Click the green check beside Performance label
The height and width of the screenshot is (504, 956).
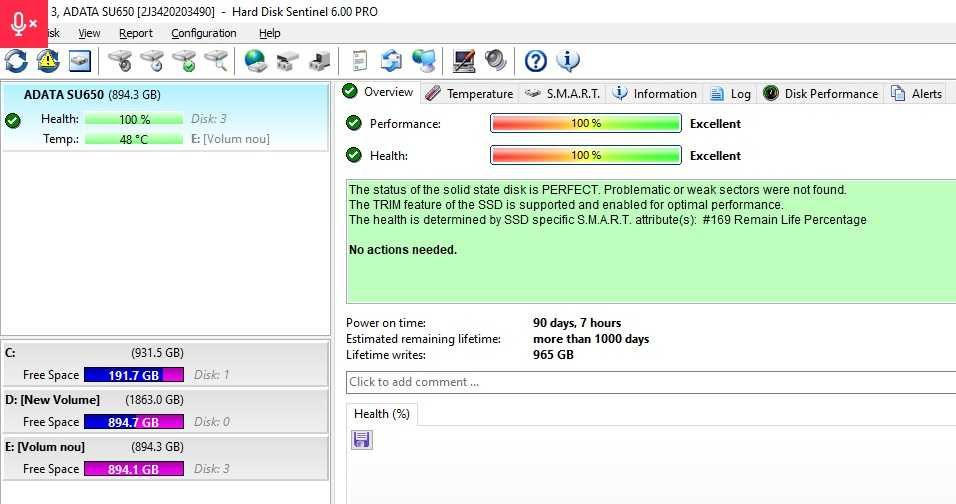click(x=354, y=123)
